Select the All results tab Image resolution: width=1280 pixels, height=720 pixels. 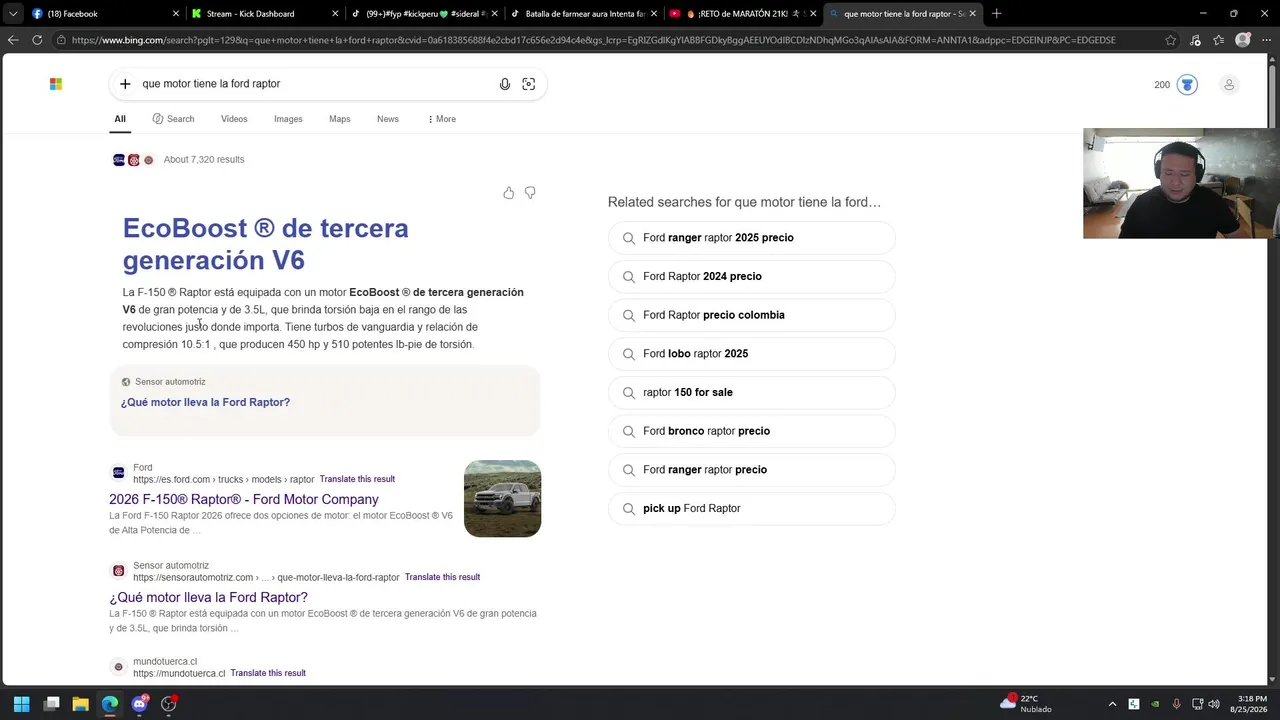pyautogui.click(x=120, y=119)
